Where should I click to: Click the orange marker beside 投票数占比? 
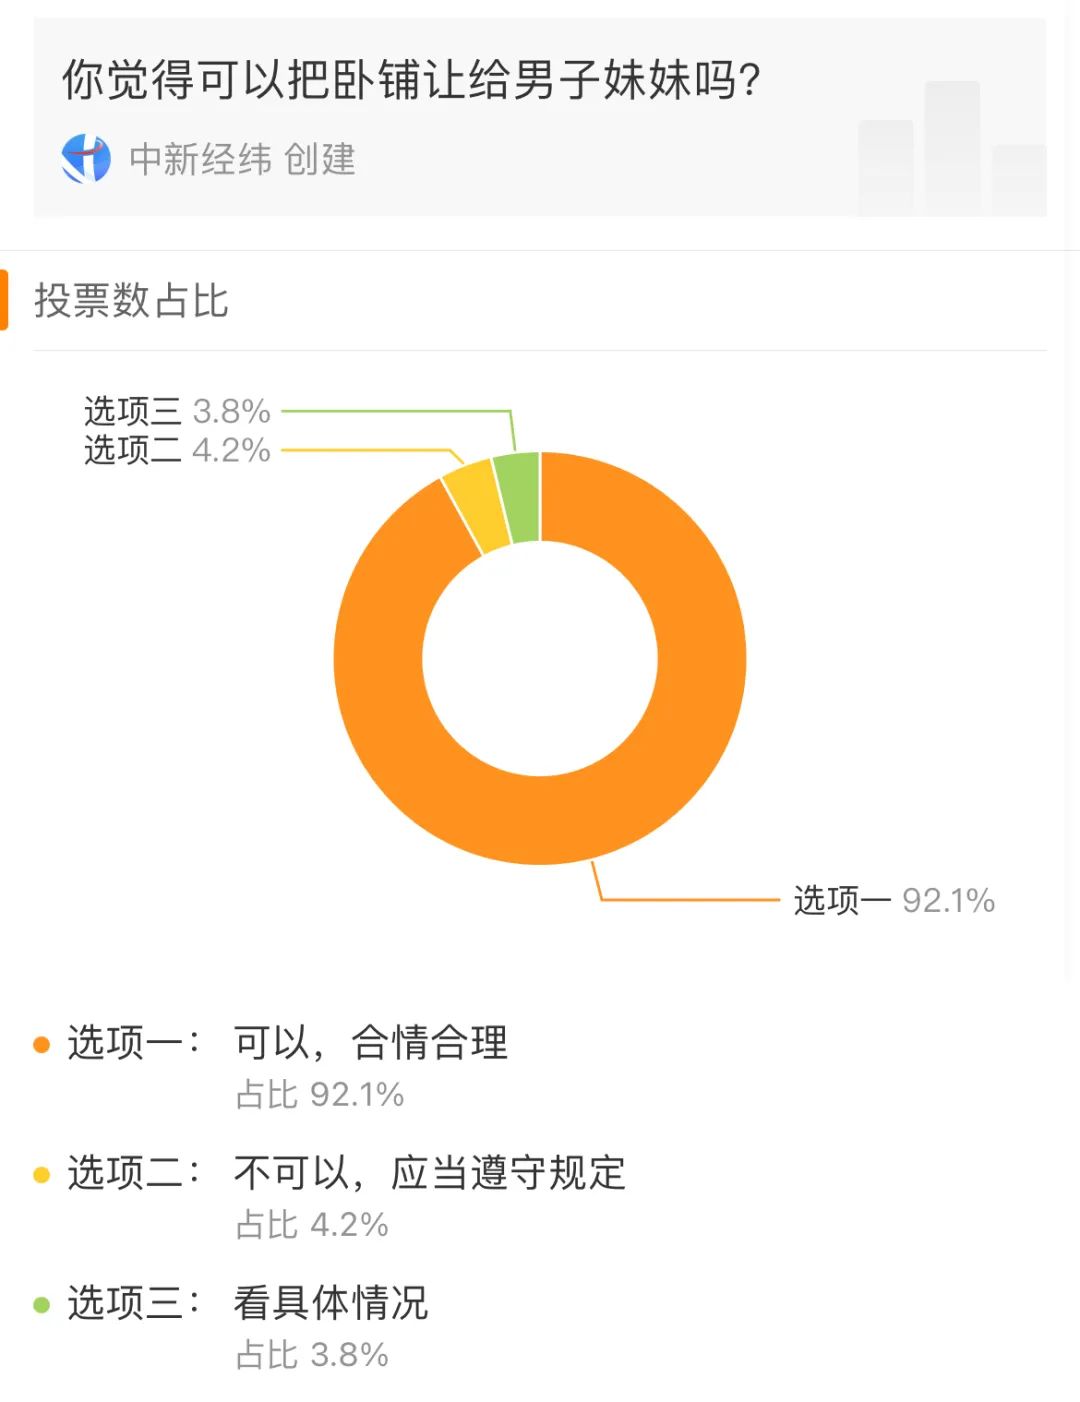[4, 299]
